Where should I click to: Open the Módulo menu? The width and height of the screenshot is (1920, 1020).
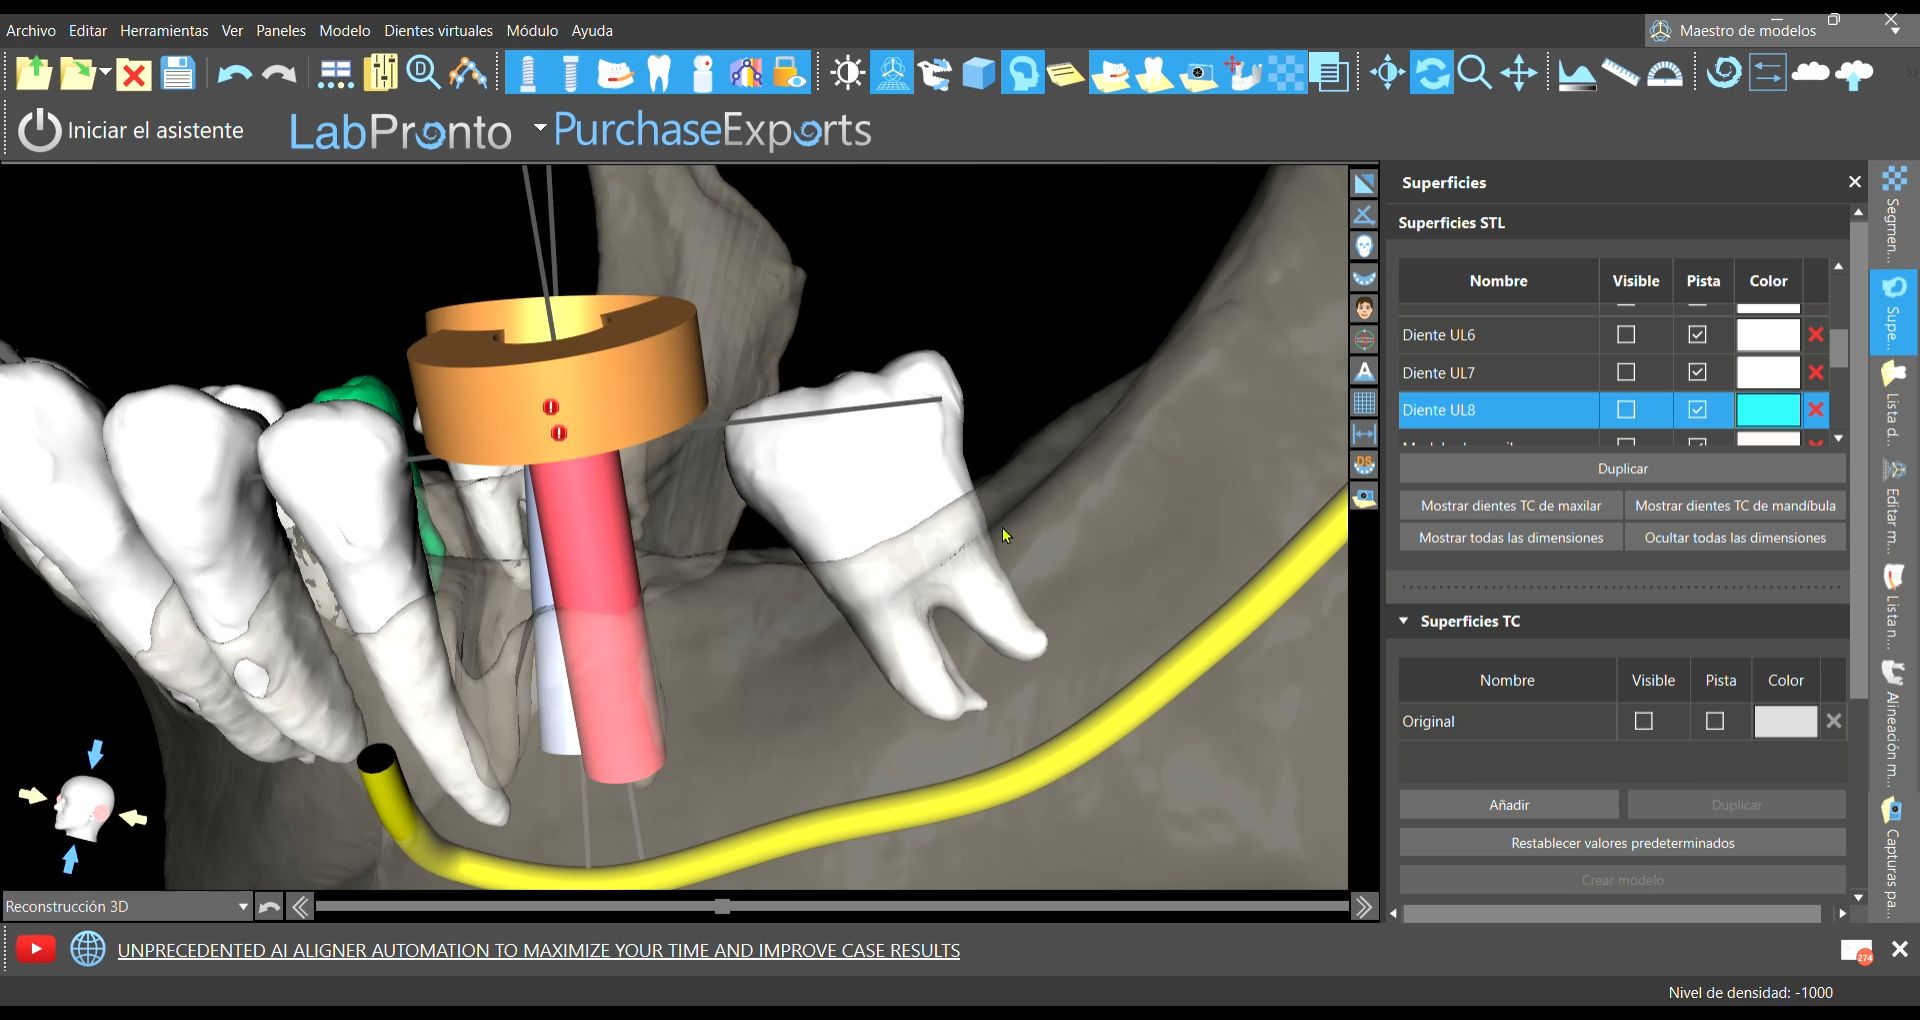point(532,31)
